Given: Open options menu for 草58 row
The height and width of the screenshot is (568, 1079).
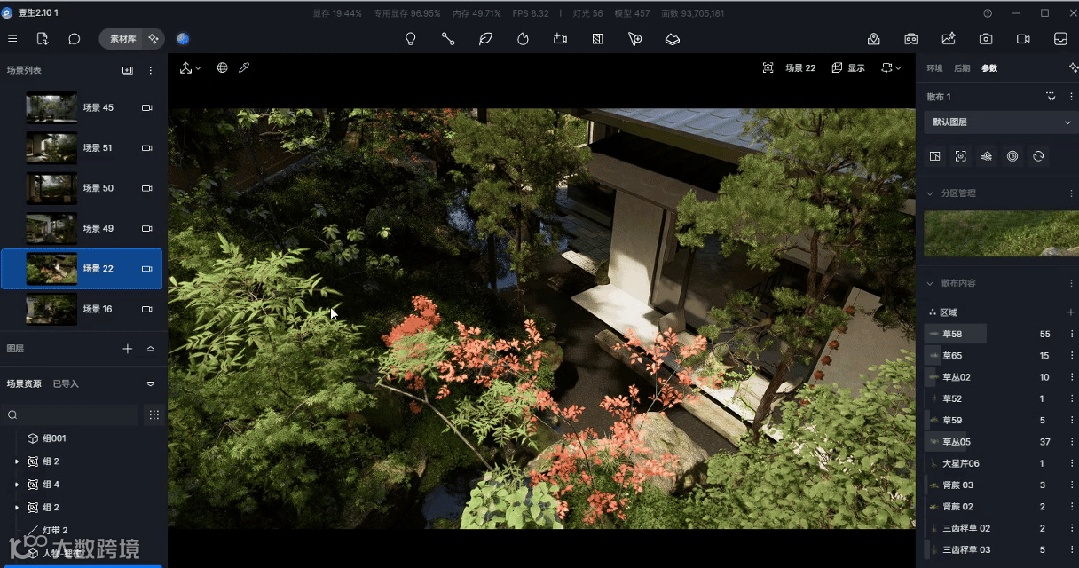Looking at the screenshot, I should point(1071,334).
